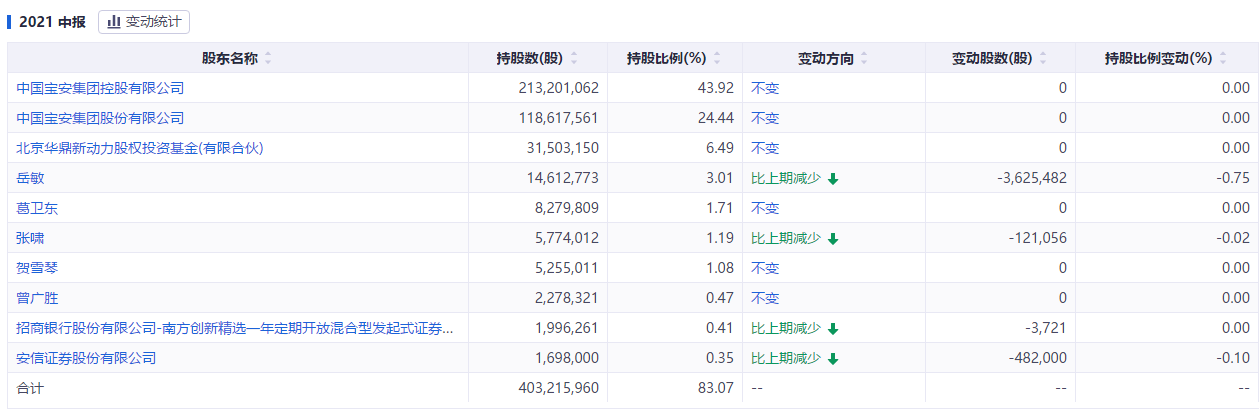Open 中国宝安集团股份有限公司 shareholder link
The height and width of the screenshot is (410, 1259).
pyautogui.click(x=100, y=118)
